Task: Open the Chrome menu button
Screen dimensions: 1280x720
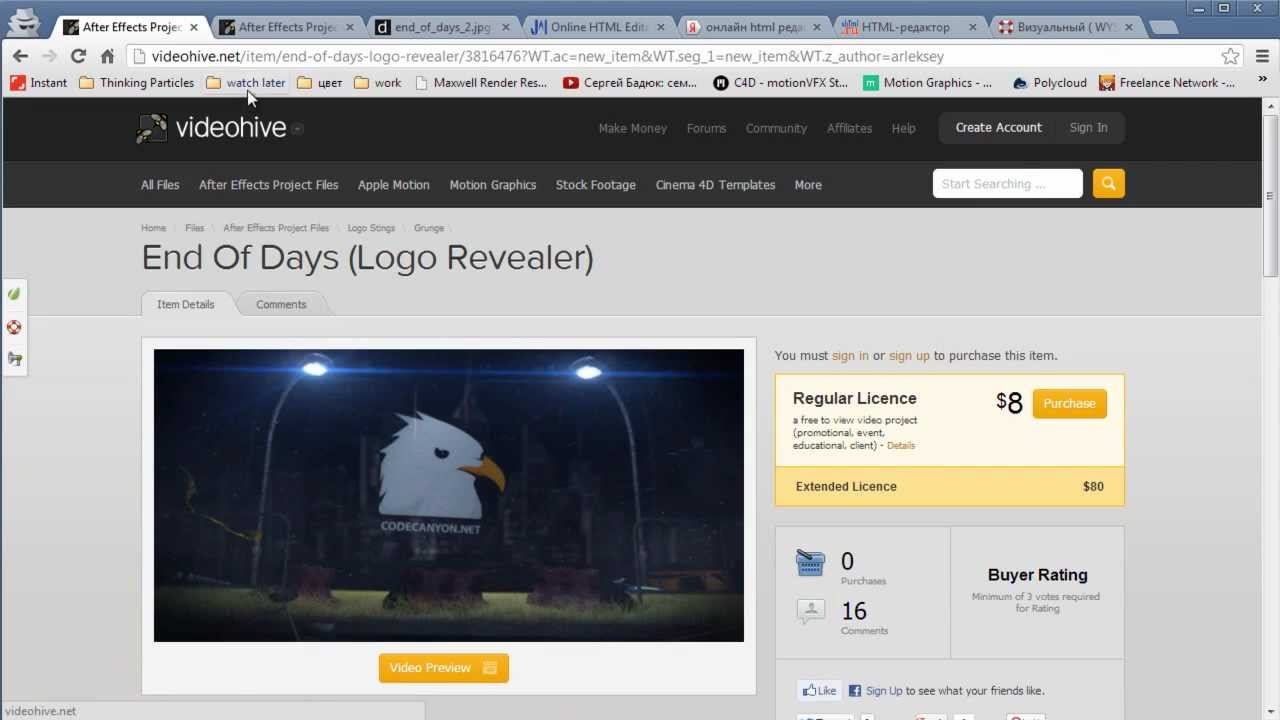Action: click(1262, 56)
